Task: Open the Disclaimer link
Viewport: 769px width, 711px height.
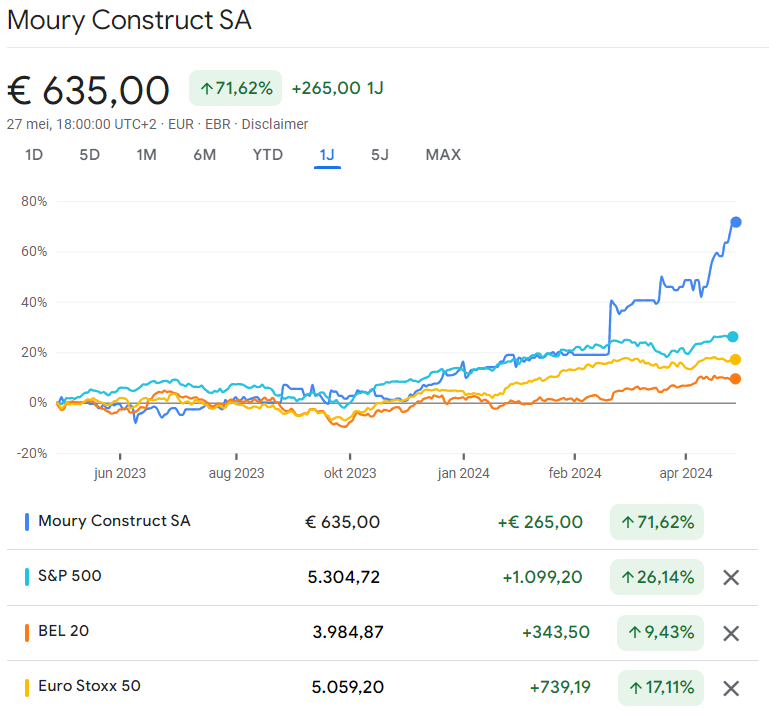Action: point(277,124)
